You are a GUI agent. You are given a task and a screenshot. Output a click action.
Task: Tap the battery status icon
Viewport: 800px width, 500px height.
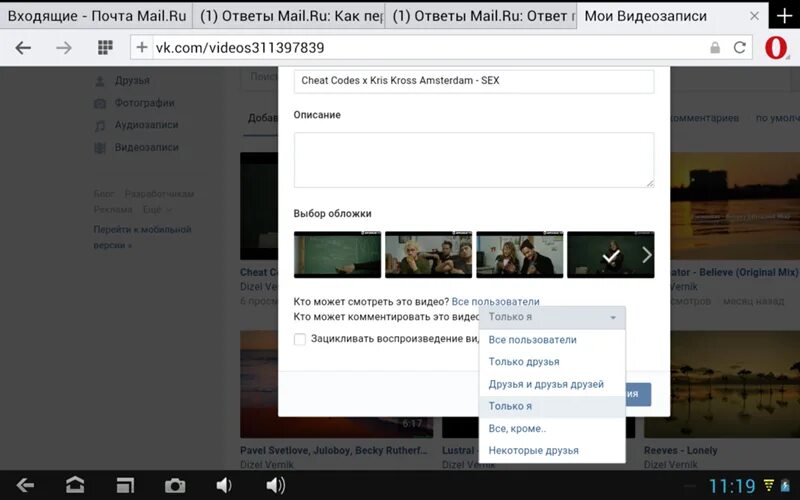(x=785, y=485)
